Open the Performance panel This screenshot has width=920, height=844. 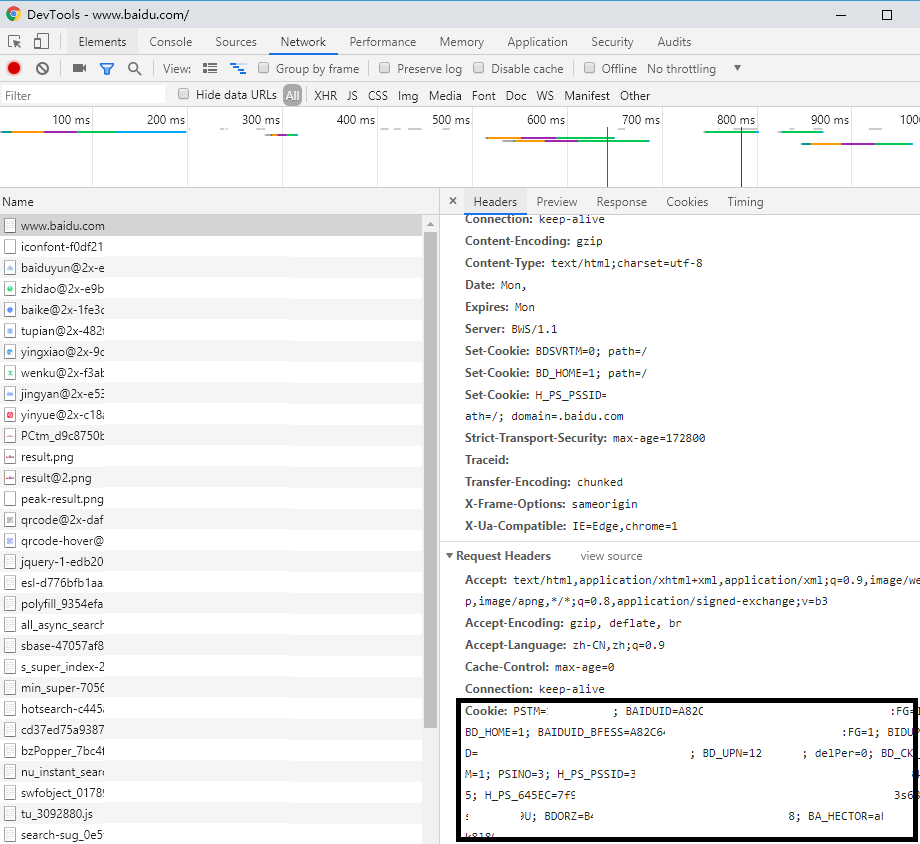click(383, 42)
